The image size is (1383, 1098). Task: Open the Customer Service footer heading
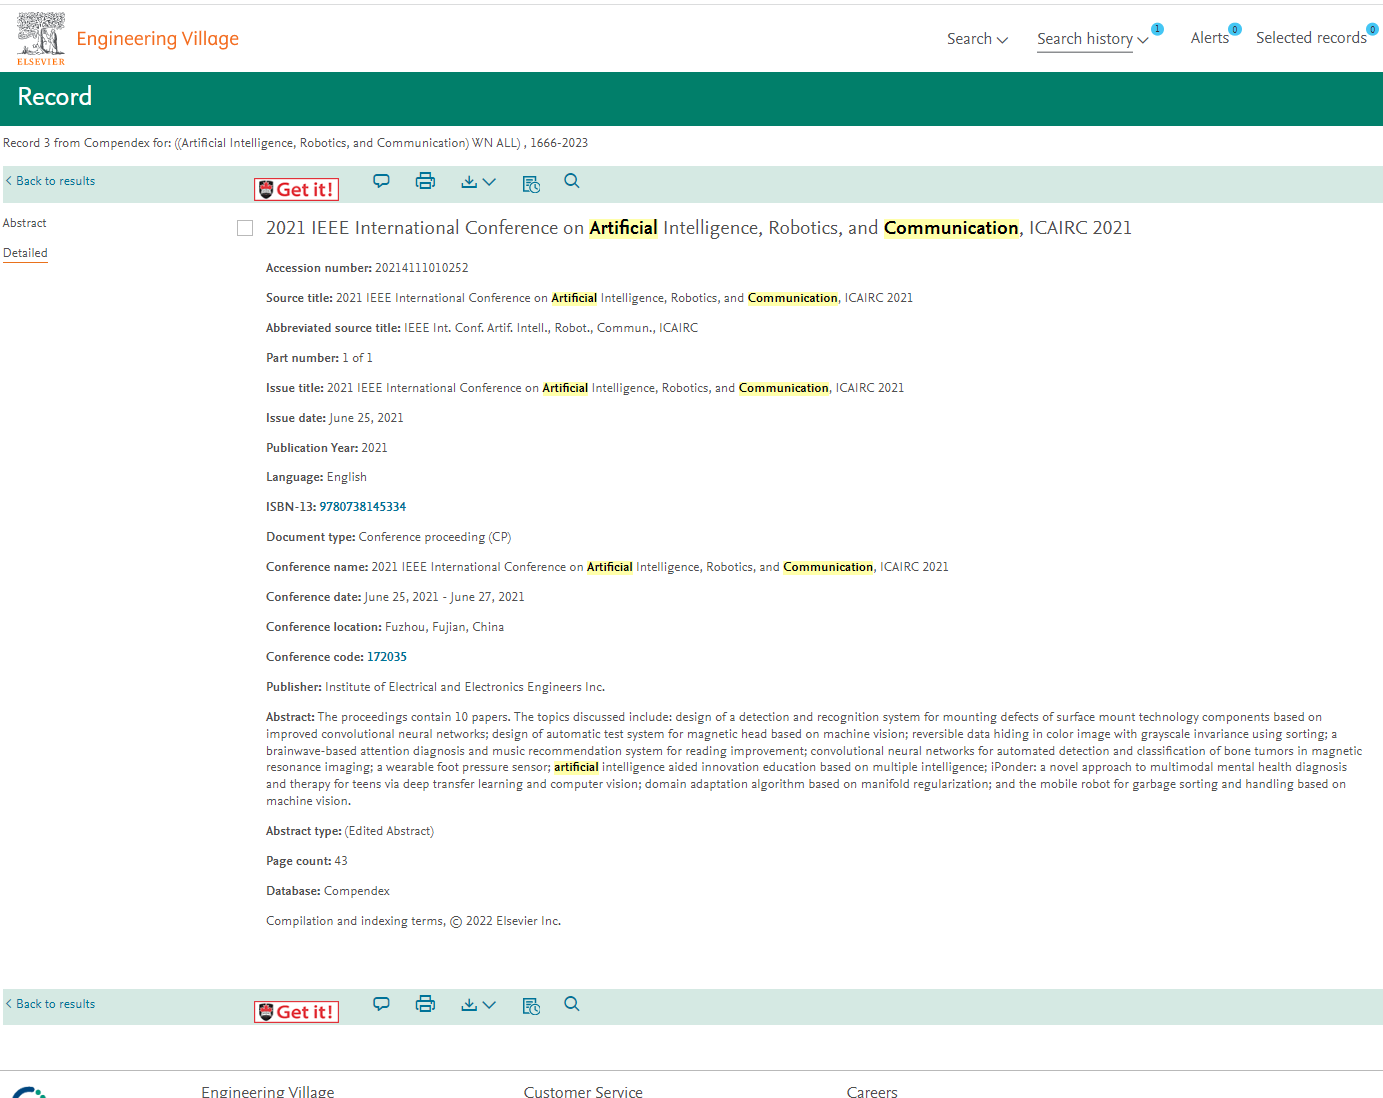pos(583,1092)
